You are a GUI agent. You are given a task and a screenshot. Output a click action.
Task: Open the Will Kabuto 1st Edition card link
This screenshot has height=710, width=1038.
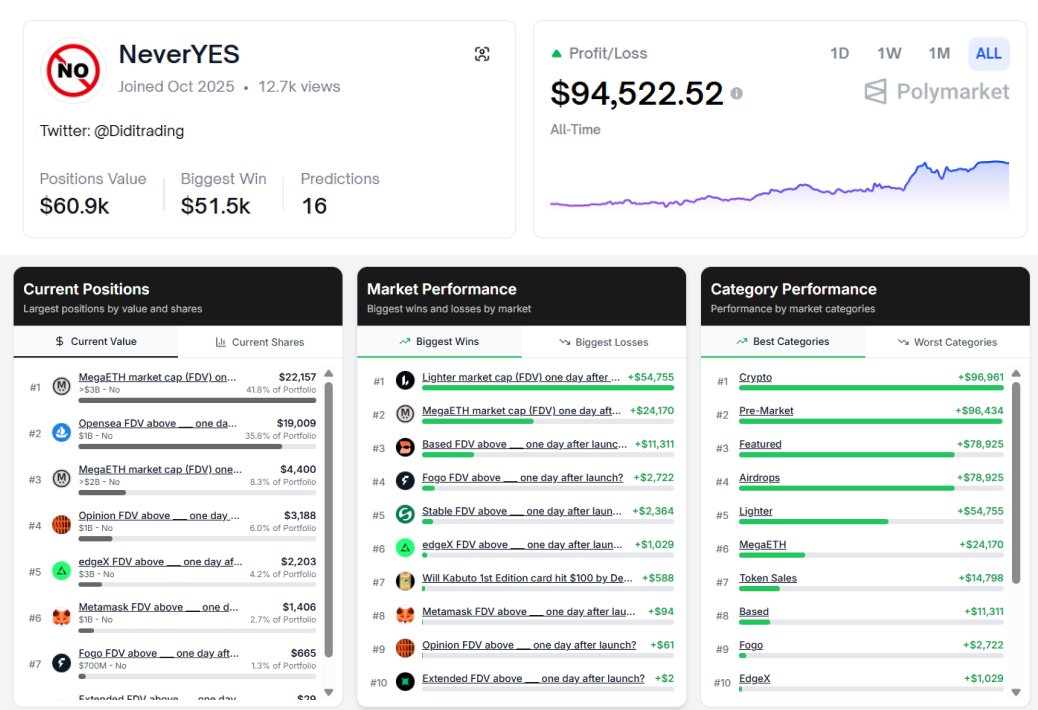tap(528, 578)
